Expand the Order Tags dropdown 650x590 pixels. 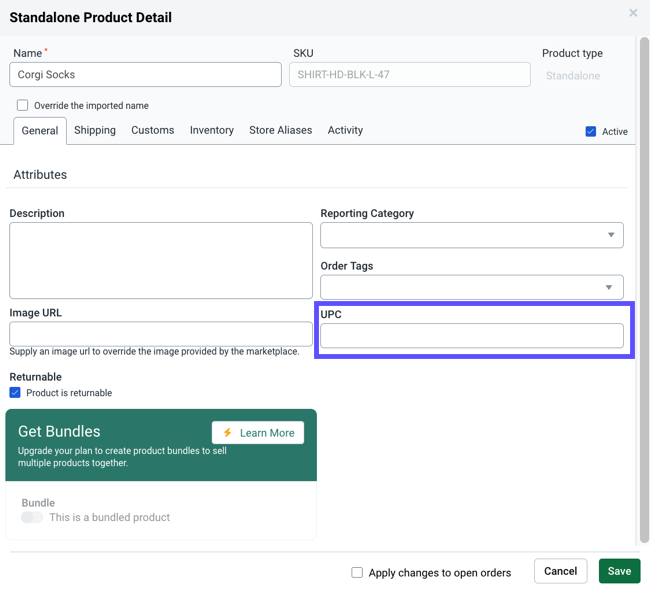click(472, 287)
